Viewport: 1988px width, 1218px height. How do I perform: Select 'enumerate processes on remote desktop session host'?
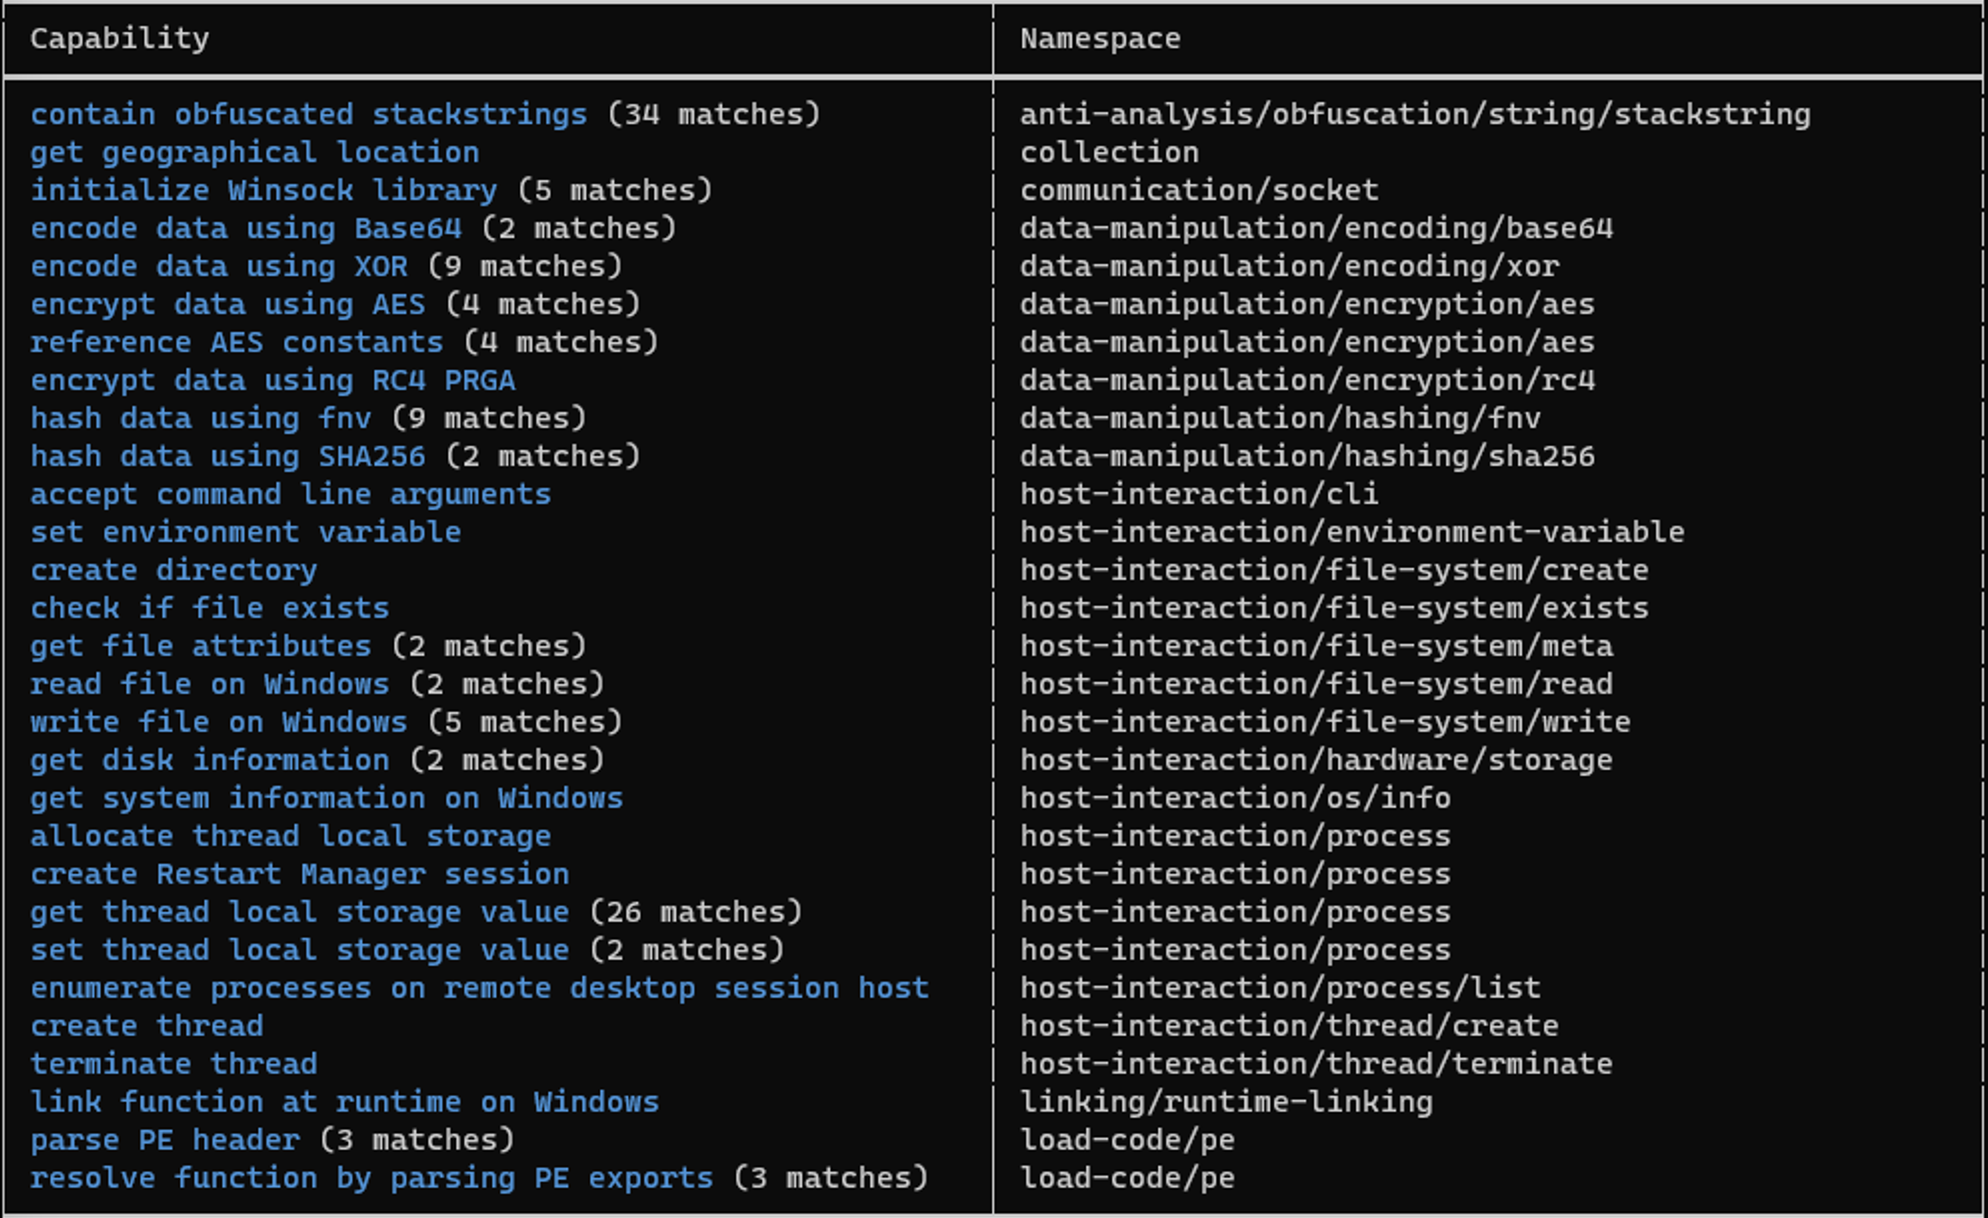[479, 988]
